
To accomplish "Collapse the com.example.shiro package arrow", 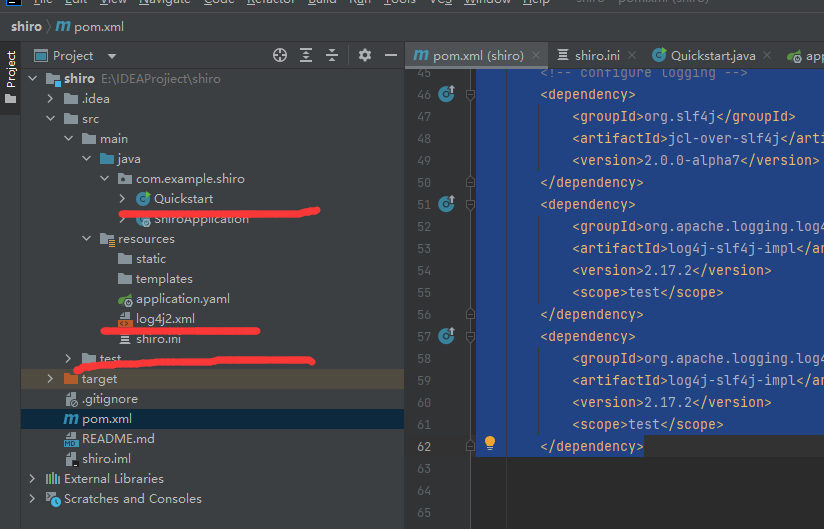I will [x=105, y=178].
